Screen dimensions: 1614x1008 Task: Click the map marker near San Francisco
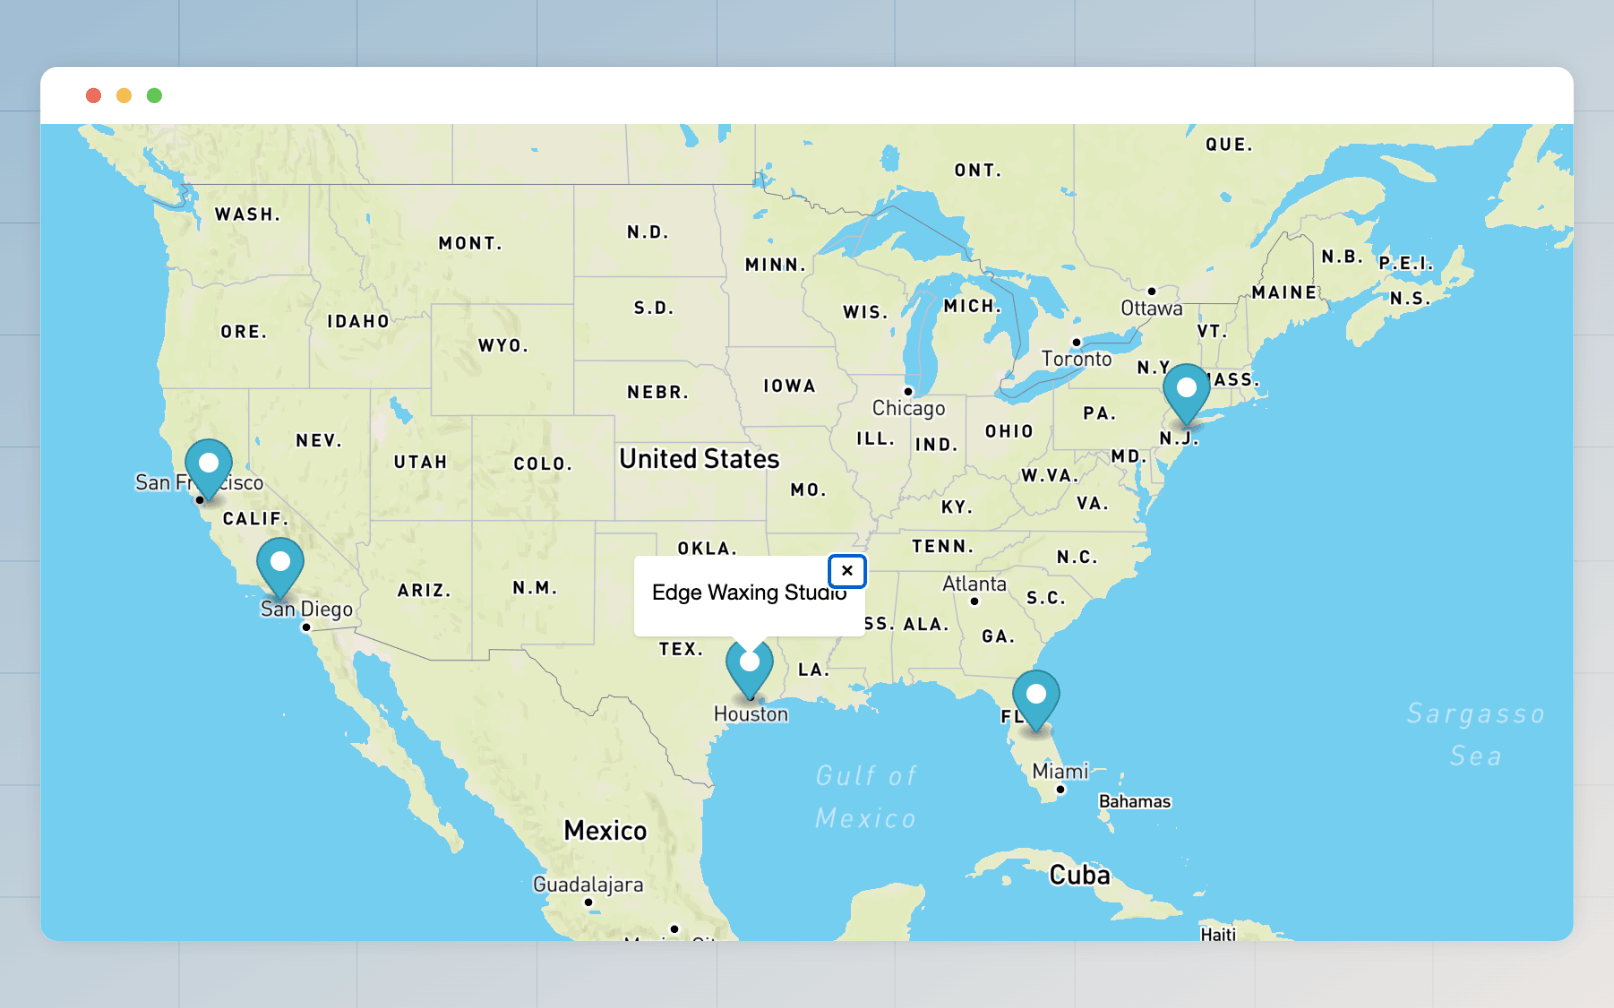click(x=209, y=466)
